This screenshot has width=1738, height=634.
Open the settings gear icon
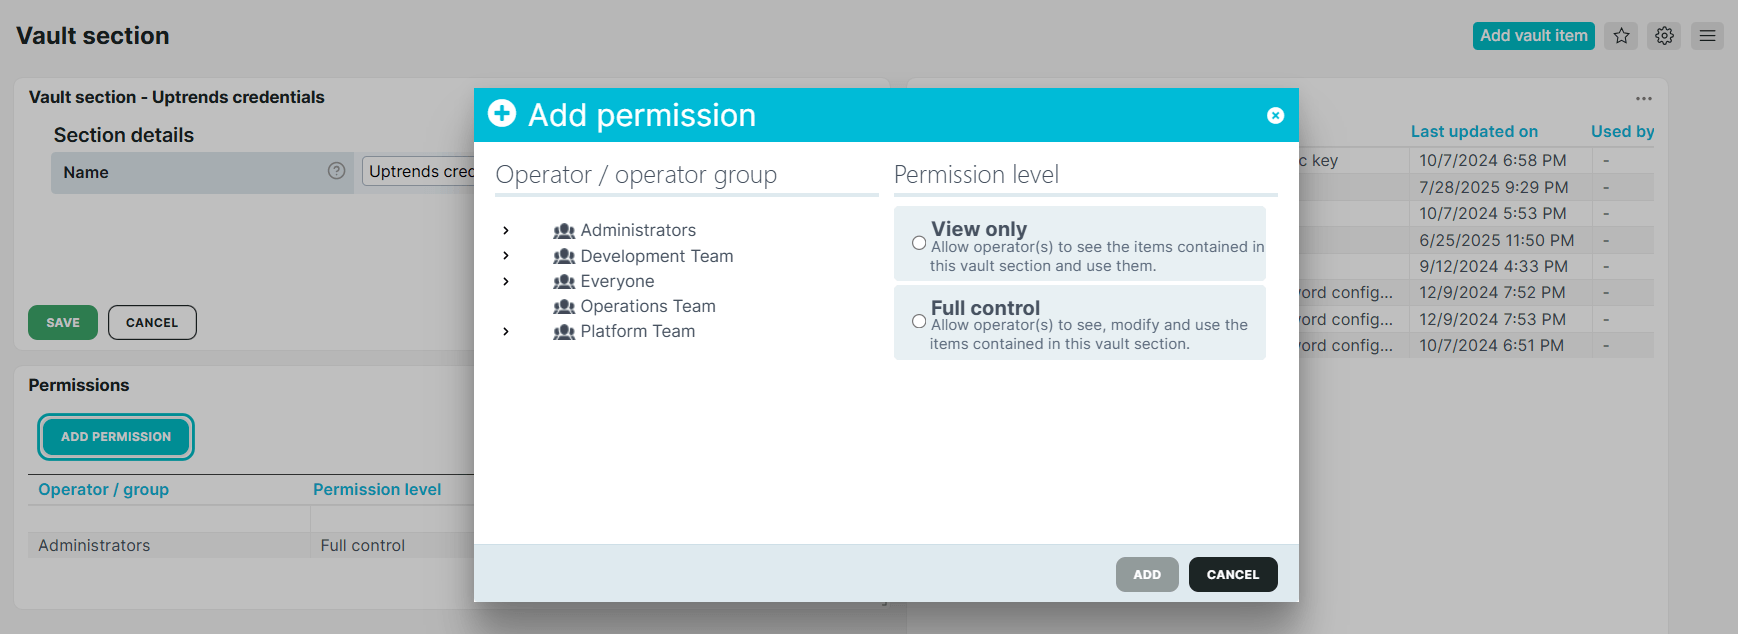pyautogui.click(x=1664, y=36)
